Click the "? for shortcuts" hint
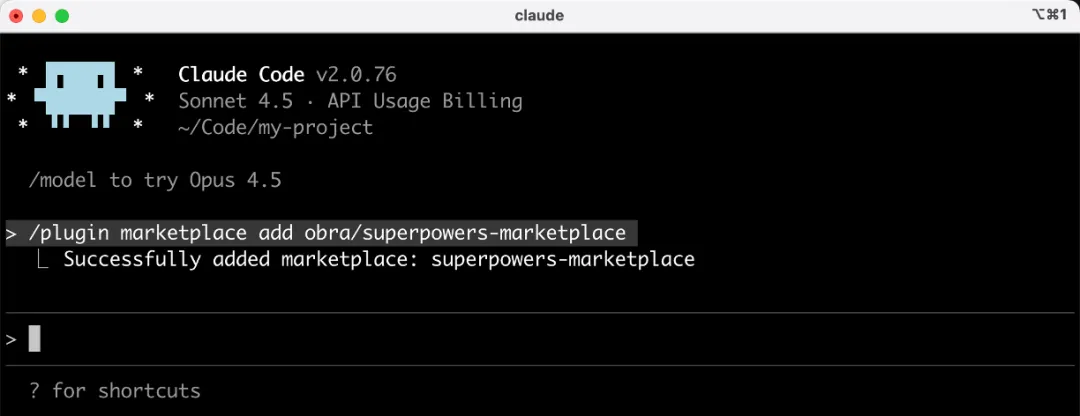1080x416 pixels. tap(115, 391)
